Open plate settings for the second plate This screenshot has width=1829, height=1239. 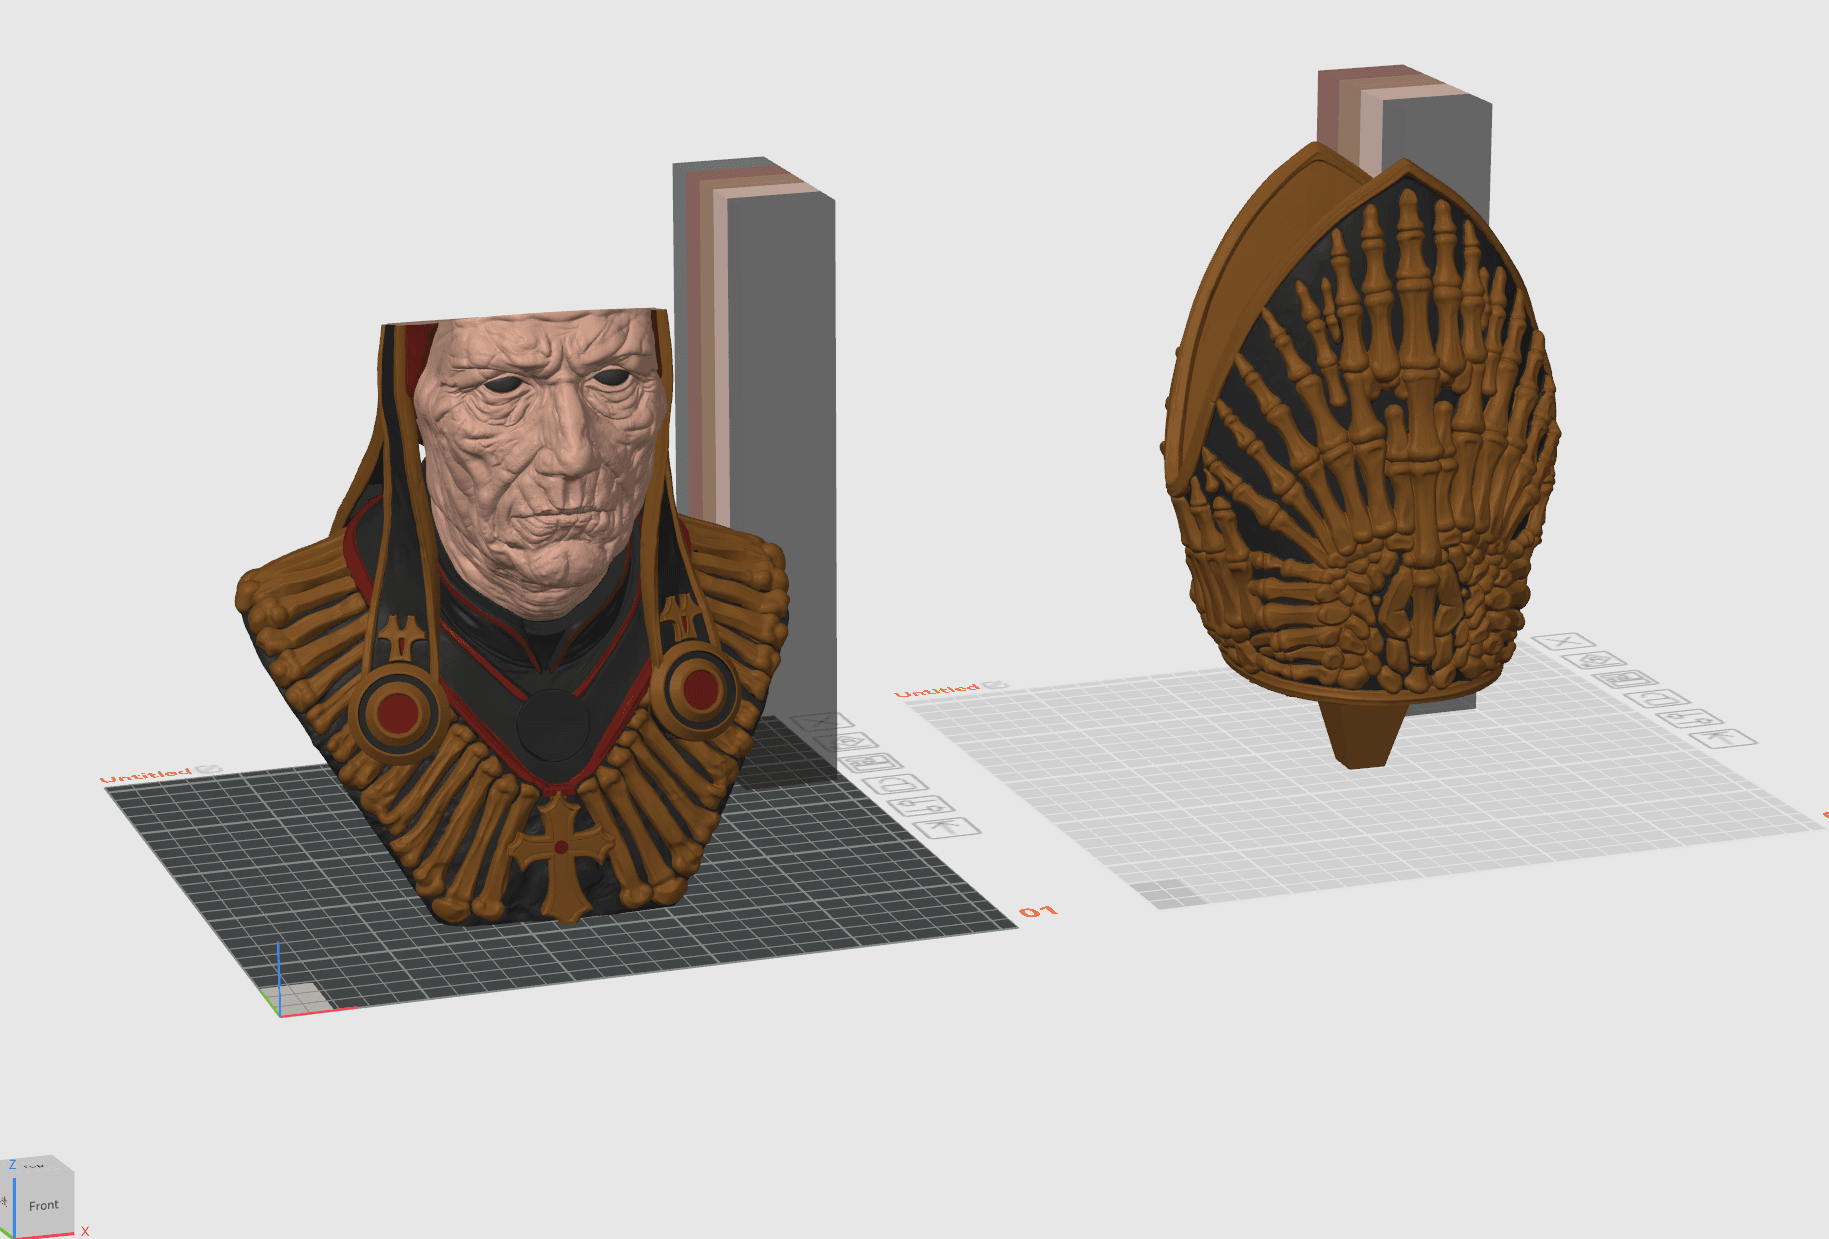(x=1690, y=719)
